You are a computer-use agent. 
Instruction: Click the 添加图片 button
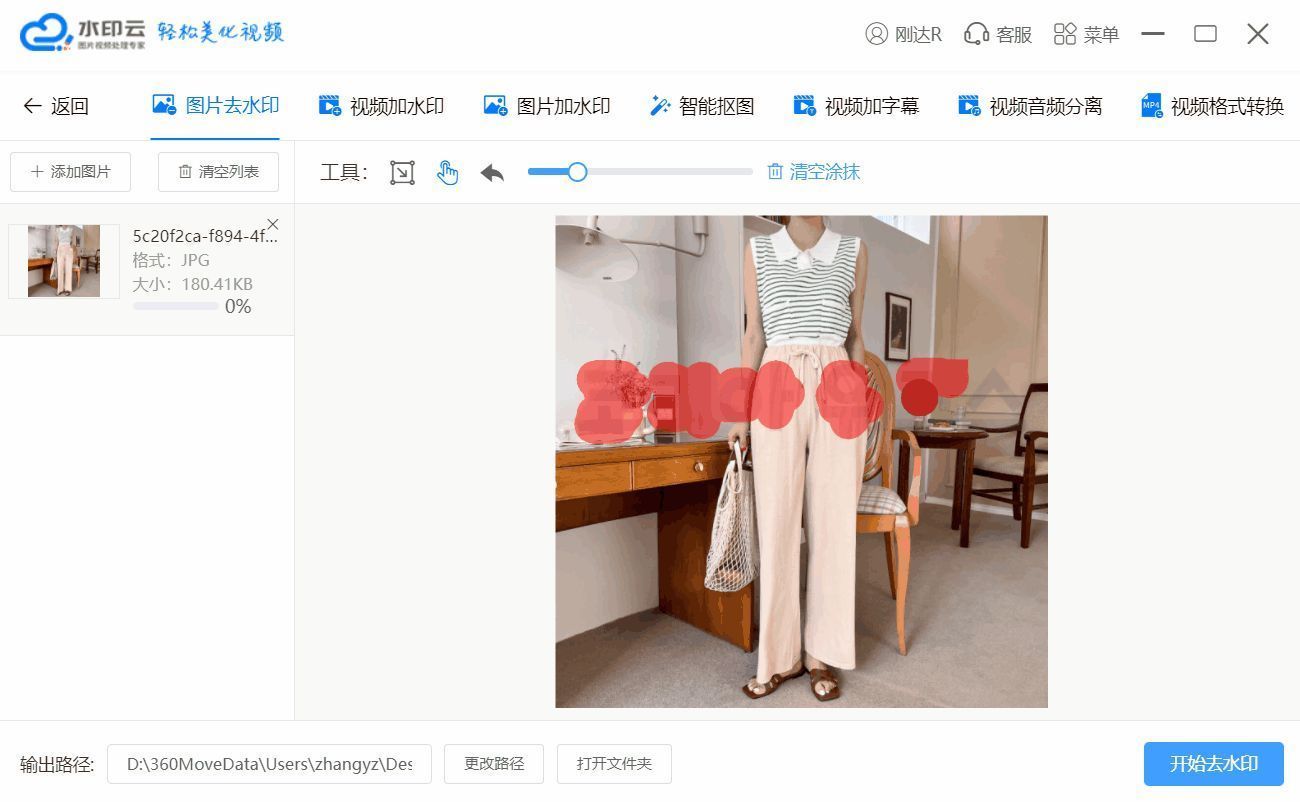click(70, 172)
